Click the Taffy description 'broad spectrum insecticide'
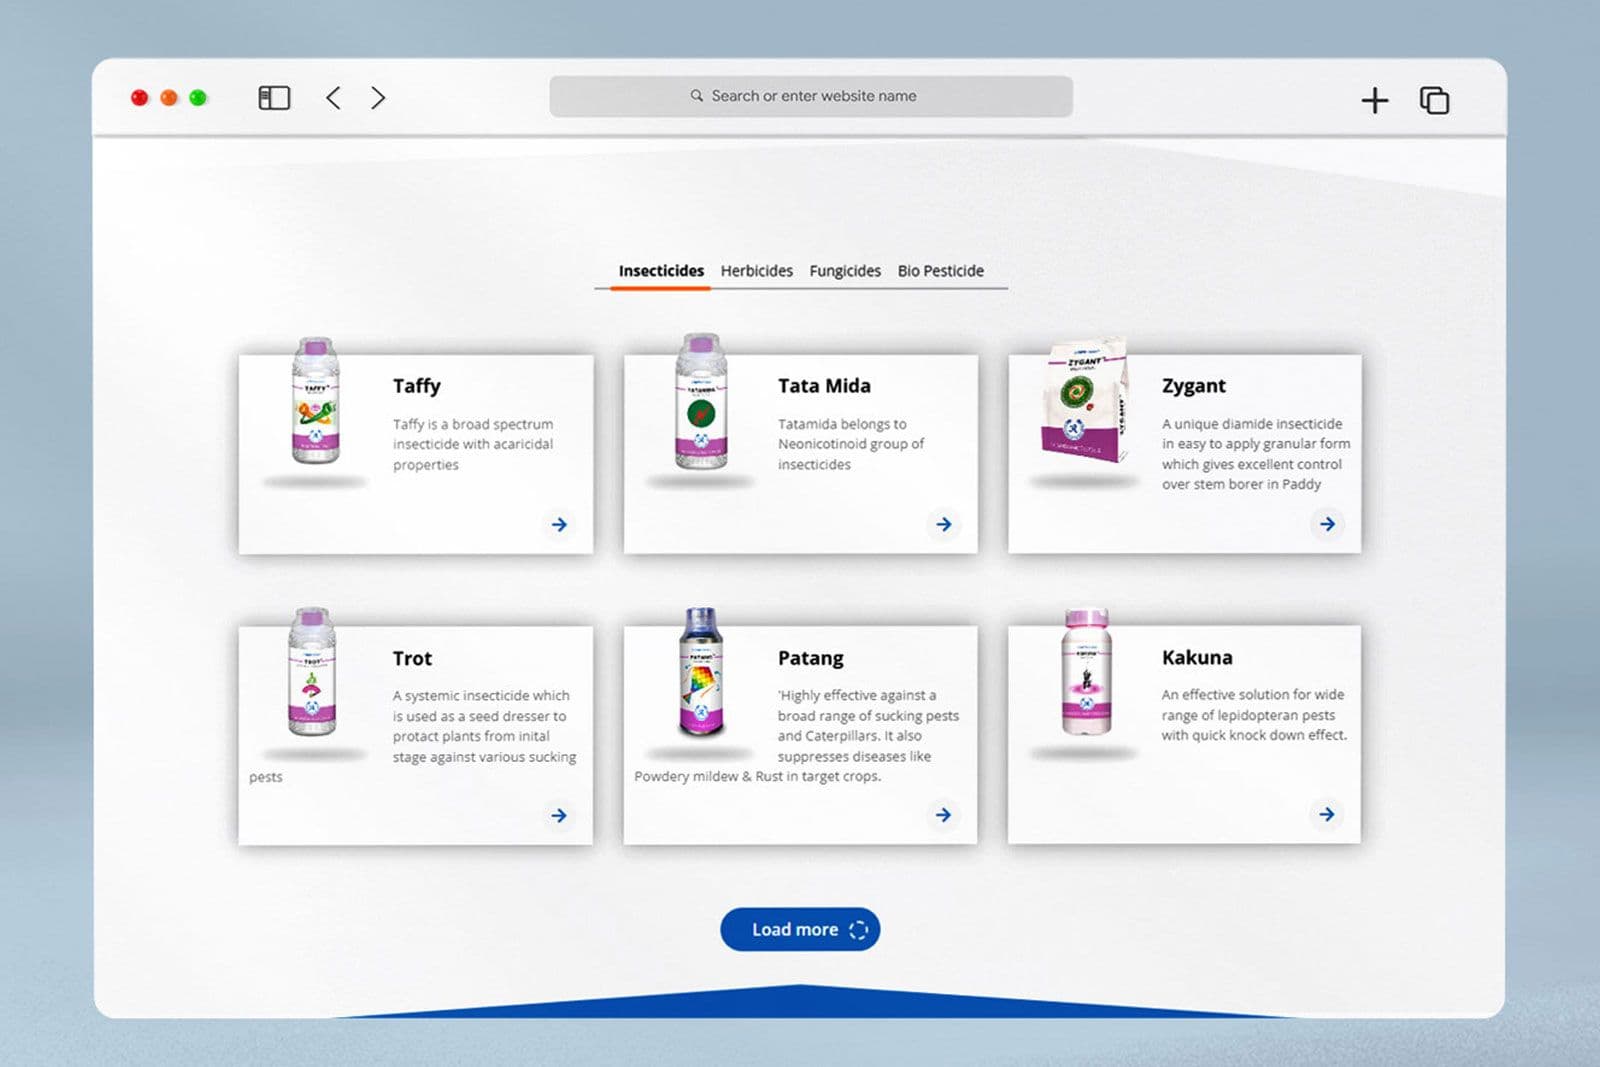Viewport: 1600px width, 1067px height. coord(473,434)
